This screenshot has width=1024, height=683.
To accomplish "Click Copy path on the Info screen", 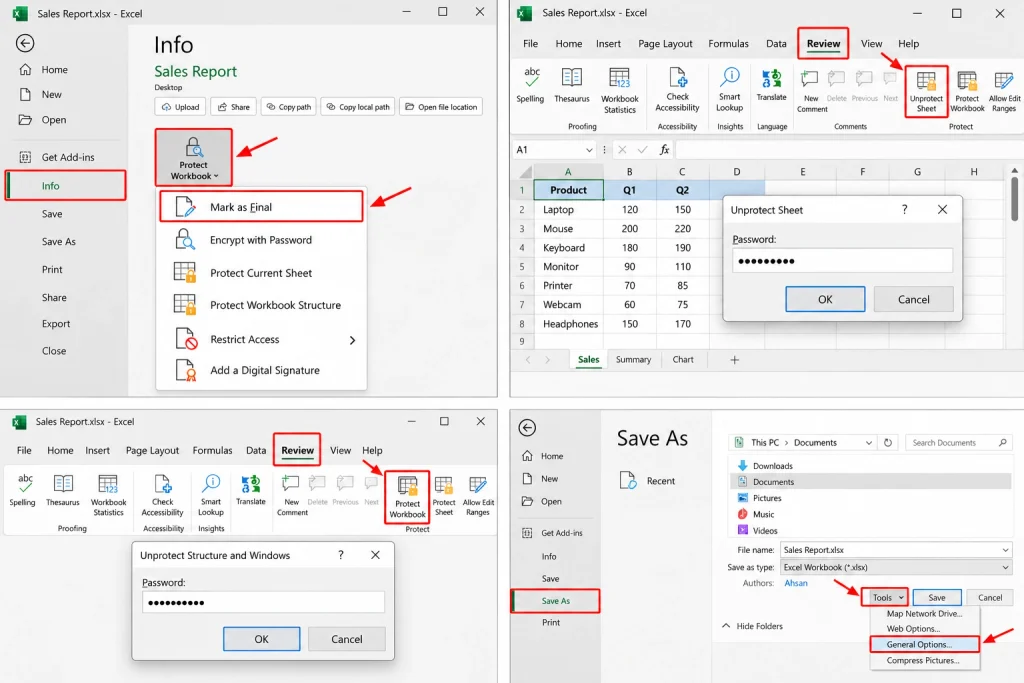I will pos(289,107).
